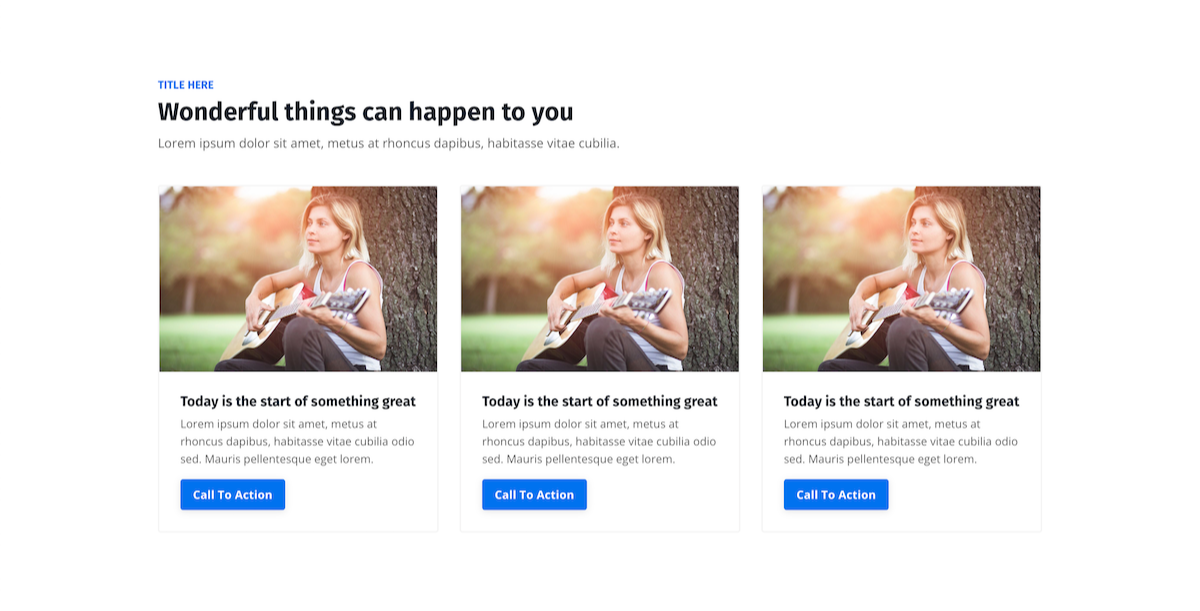
Task: Click the blue 'TITLE HERE' label
Action: point(186,85)
